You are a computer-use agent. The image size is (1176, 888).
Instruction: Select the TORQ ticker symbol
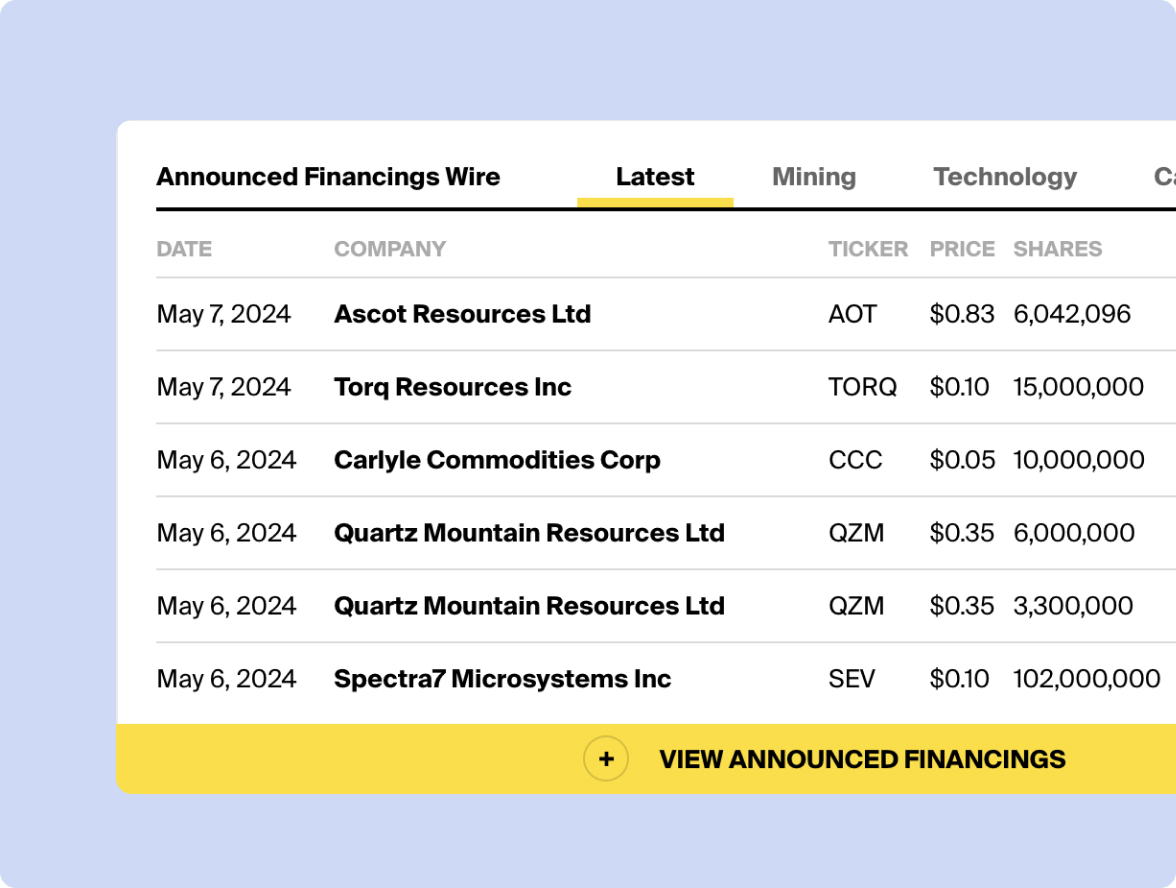tap(862, 387)
